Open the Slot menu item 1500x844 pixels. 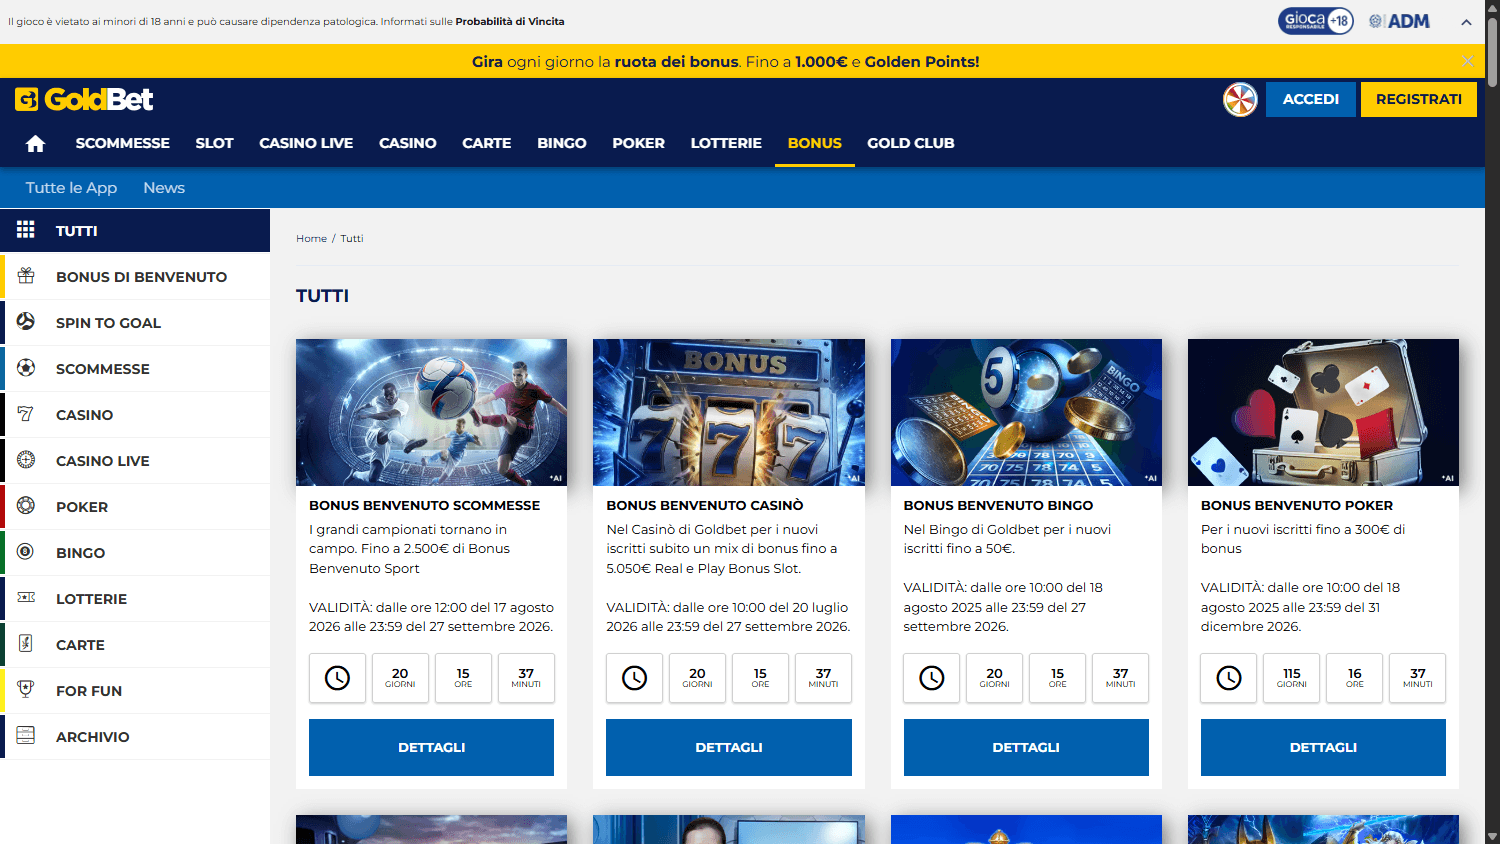click(x=214, y=143)
